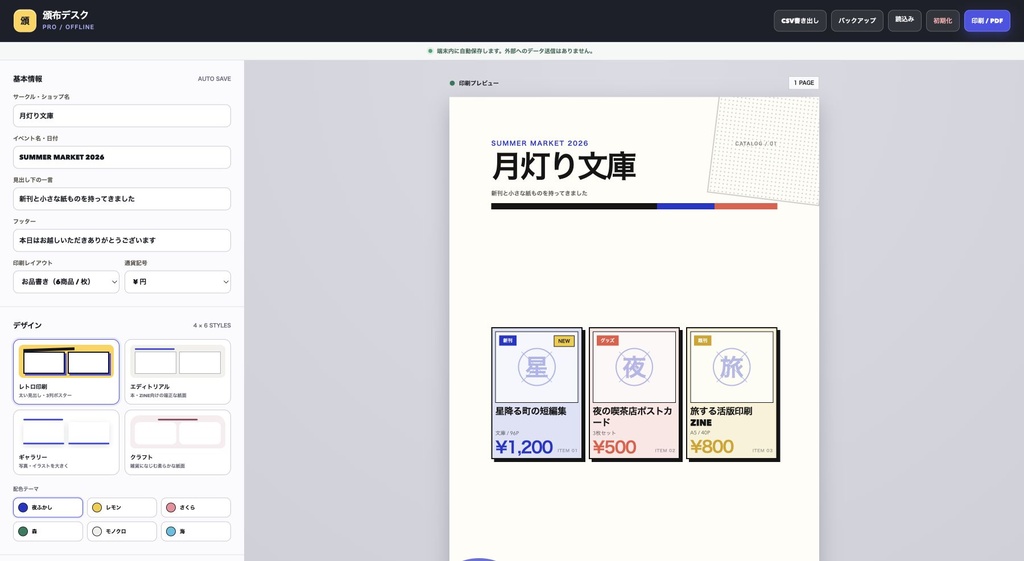Click the ¥800 price
The image size is (1024, 561).
712,447
